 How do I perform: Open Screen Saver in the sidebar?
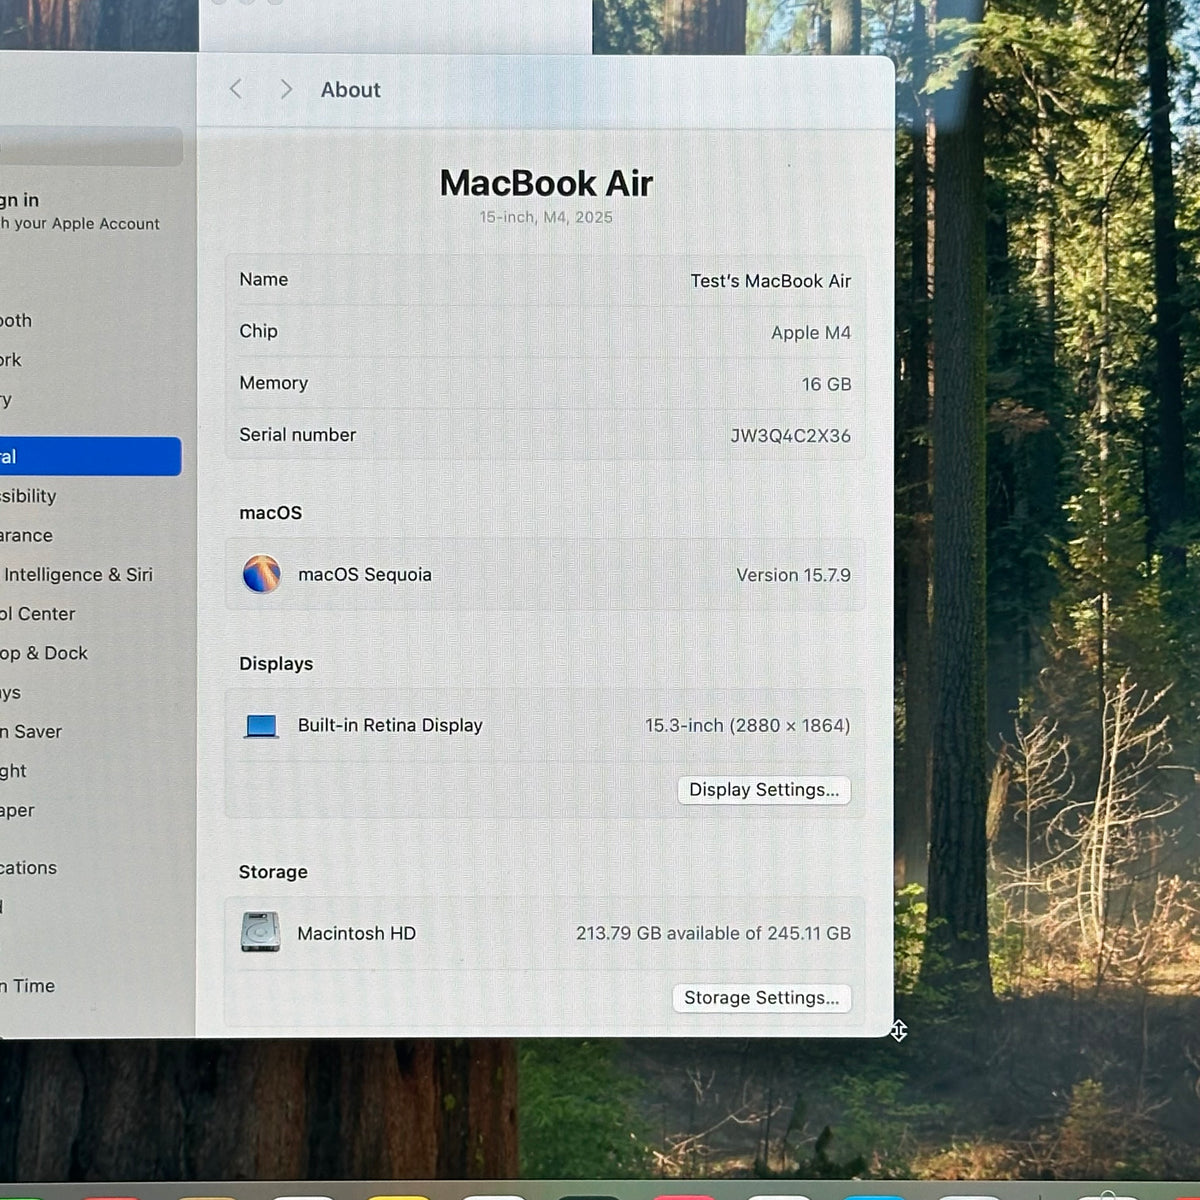31,732
